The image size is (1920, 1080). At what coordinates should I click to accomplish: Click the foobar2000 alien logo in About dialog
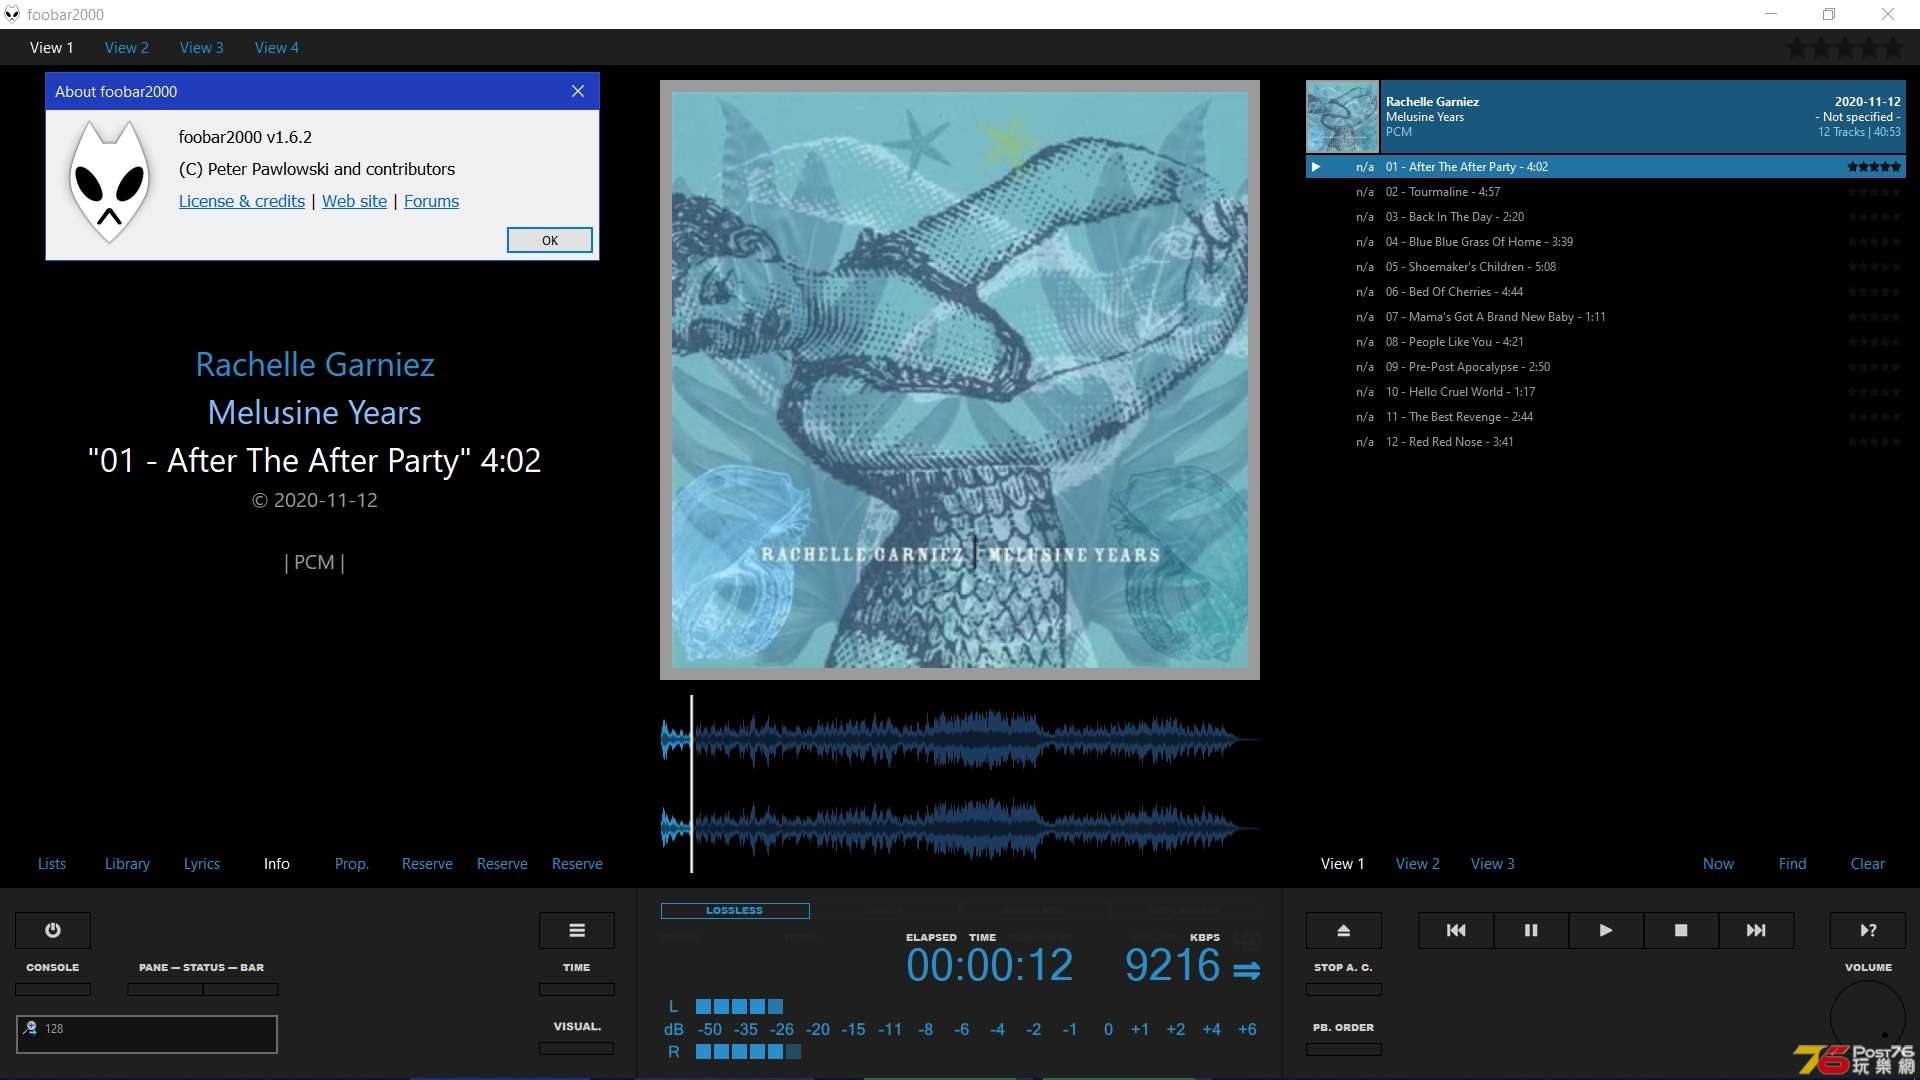pos(110,181)
